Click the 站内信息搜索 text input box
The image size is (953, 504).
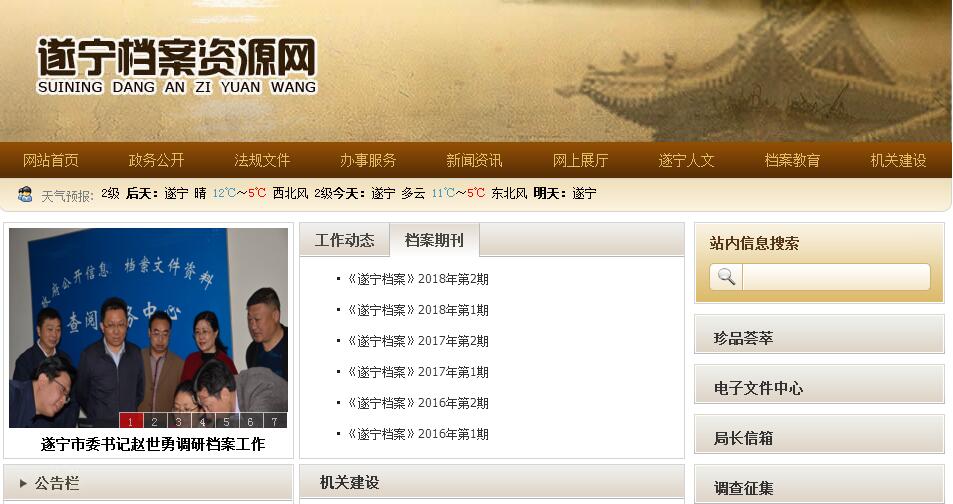pos(836,277)
